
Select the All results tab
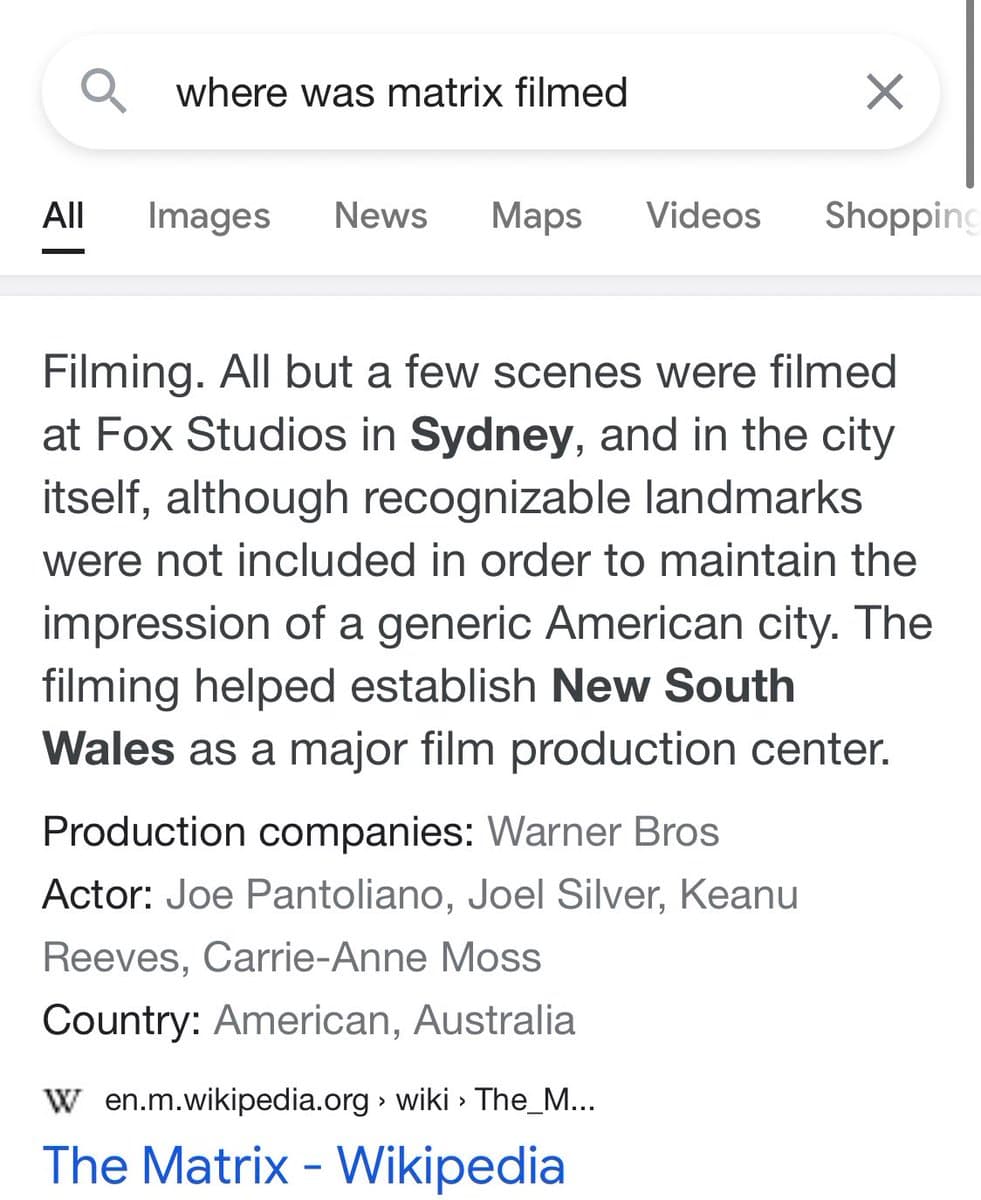coord(62,216)
